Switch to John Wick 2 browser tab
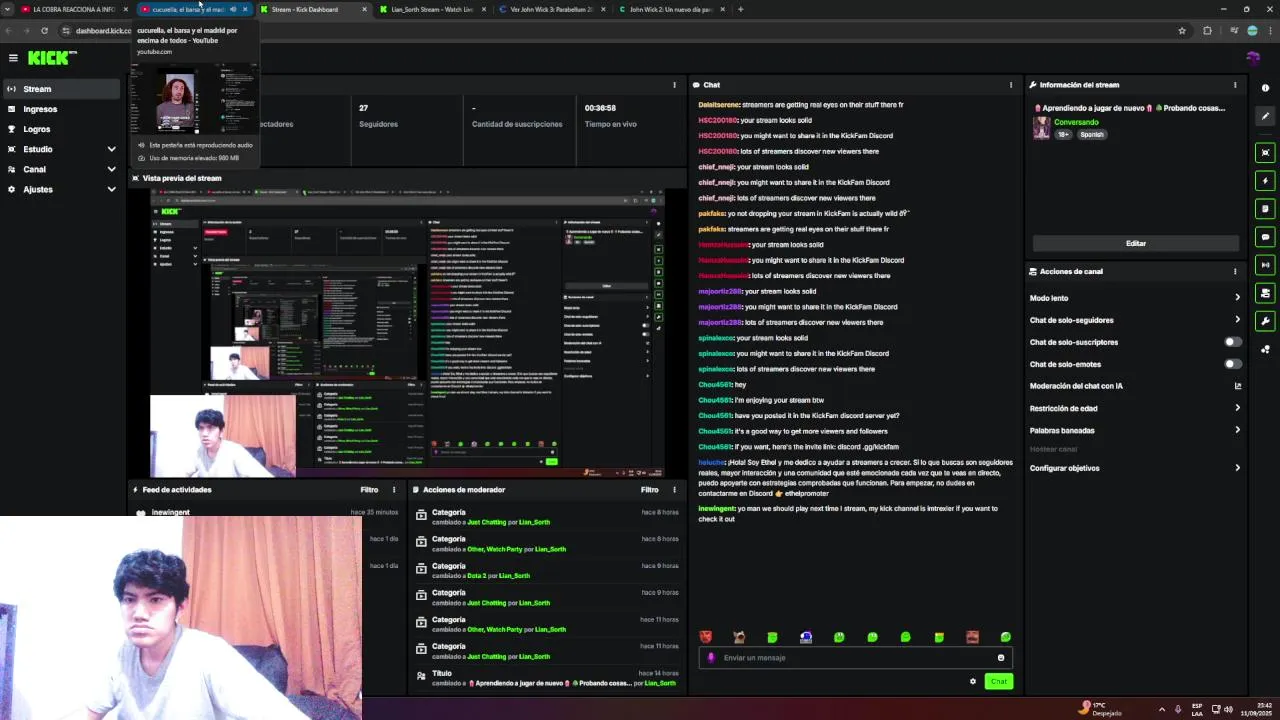The width and height of the screenshot is (1280, 720). click(670, 9)
